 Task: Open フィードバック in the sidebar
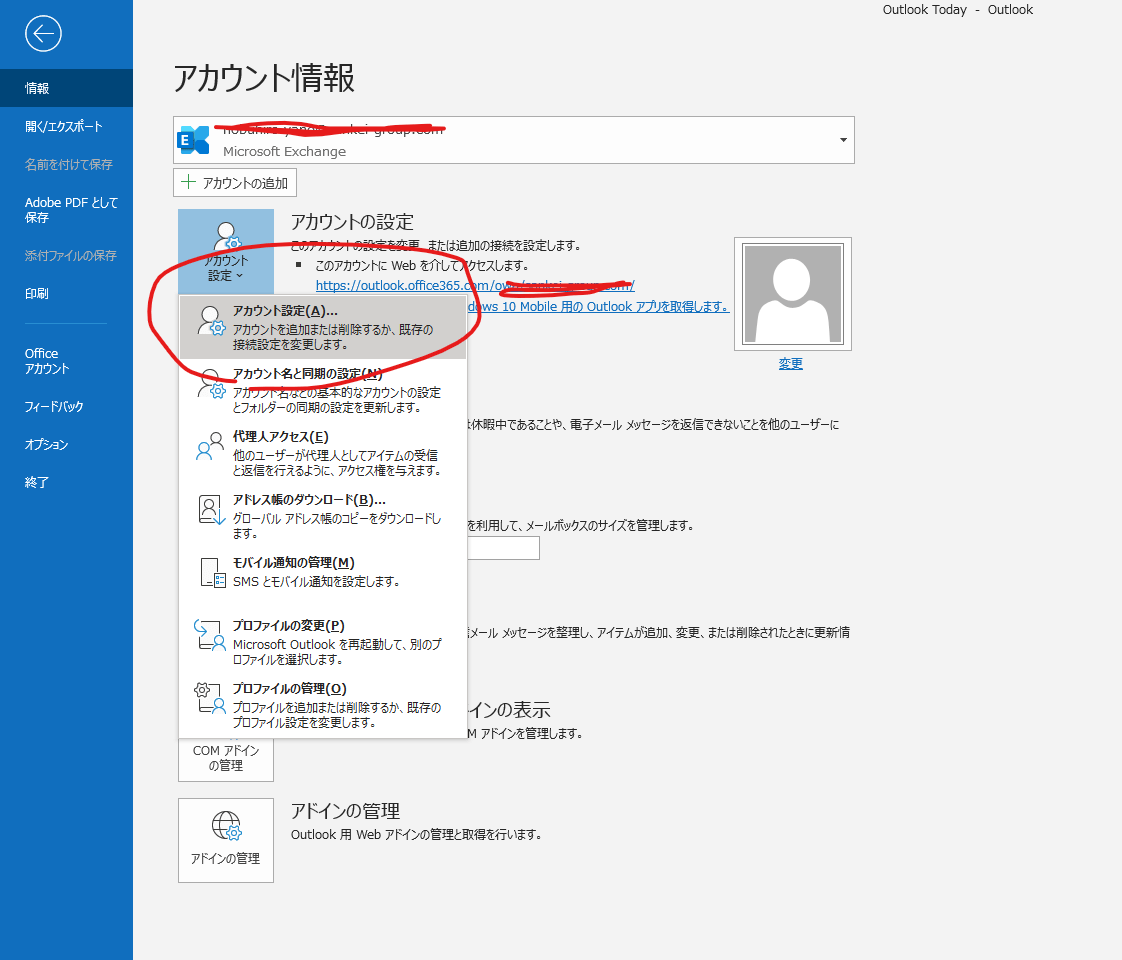click(x=67, y=406)
